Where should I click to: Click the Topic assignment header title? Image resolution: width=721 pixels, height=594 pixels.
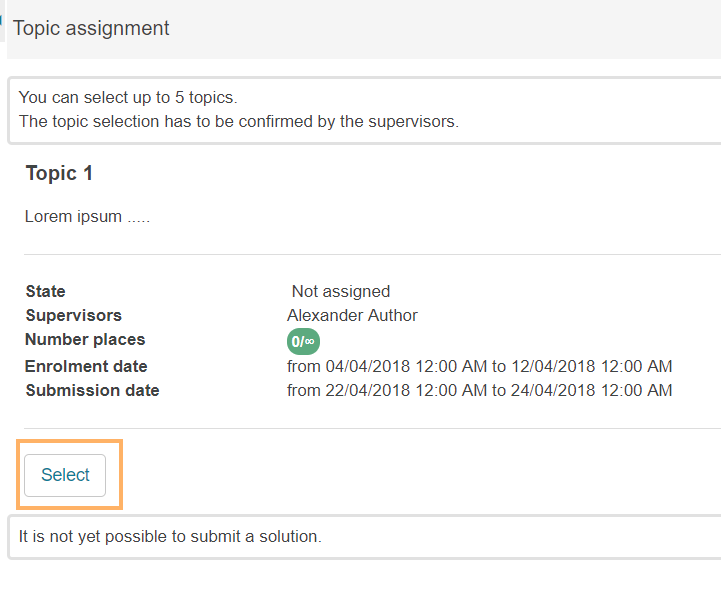click(x=91, y=28)
